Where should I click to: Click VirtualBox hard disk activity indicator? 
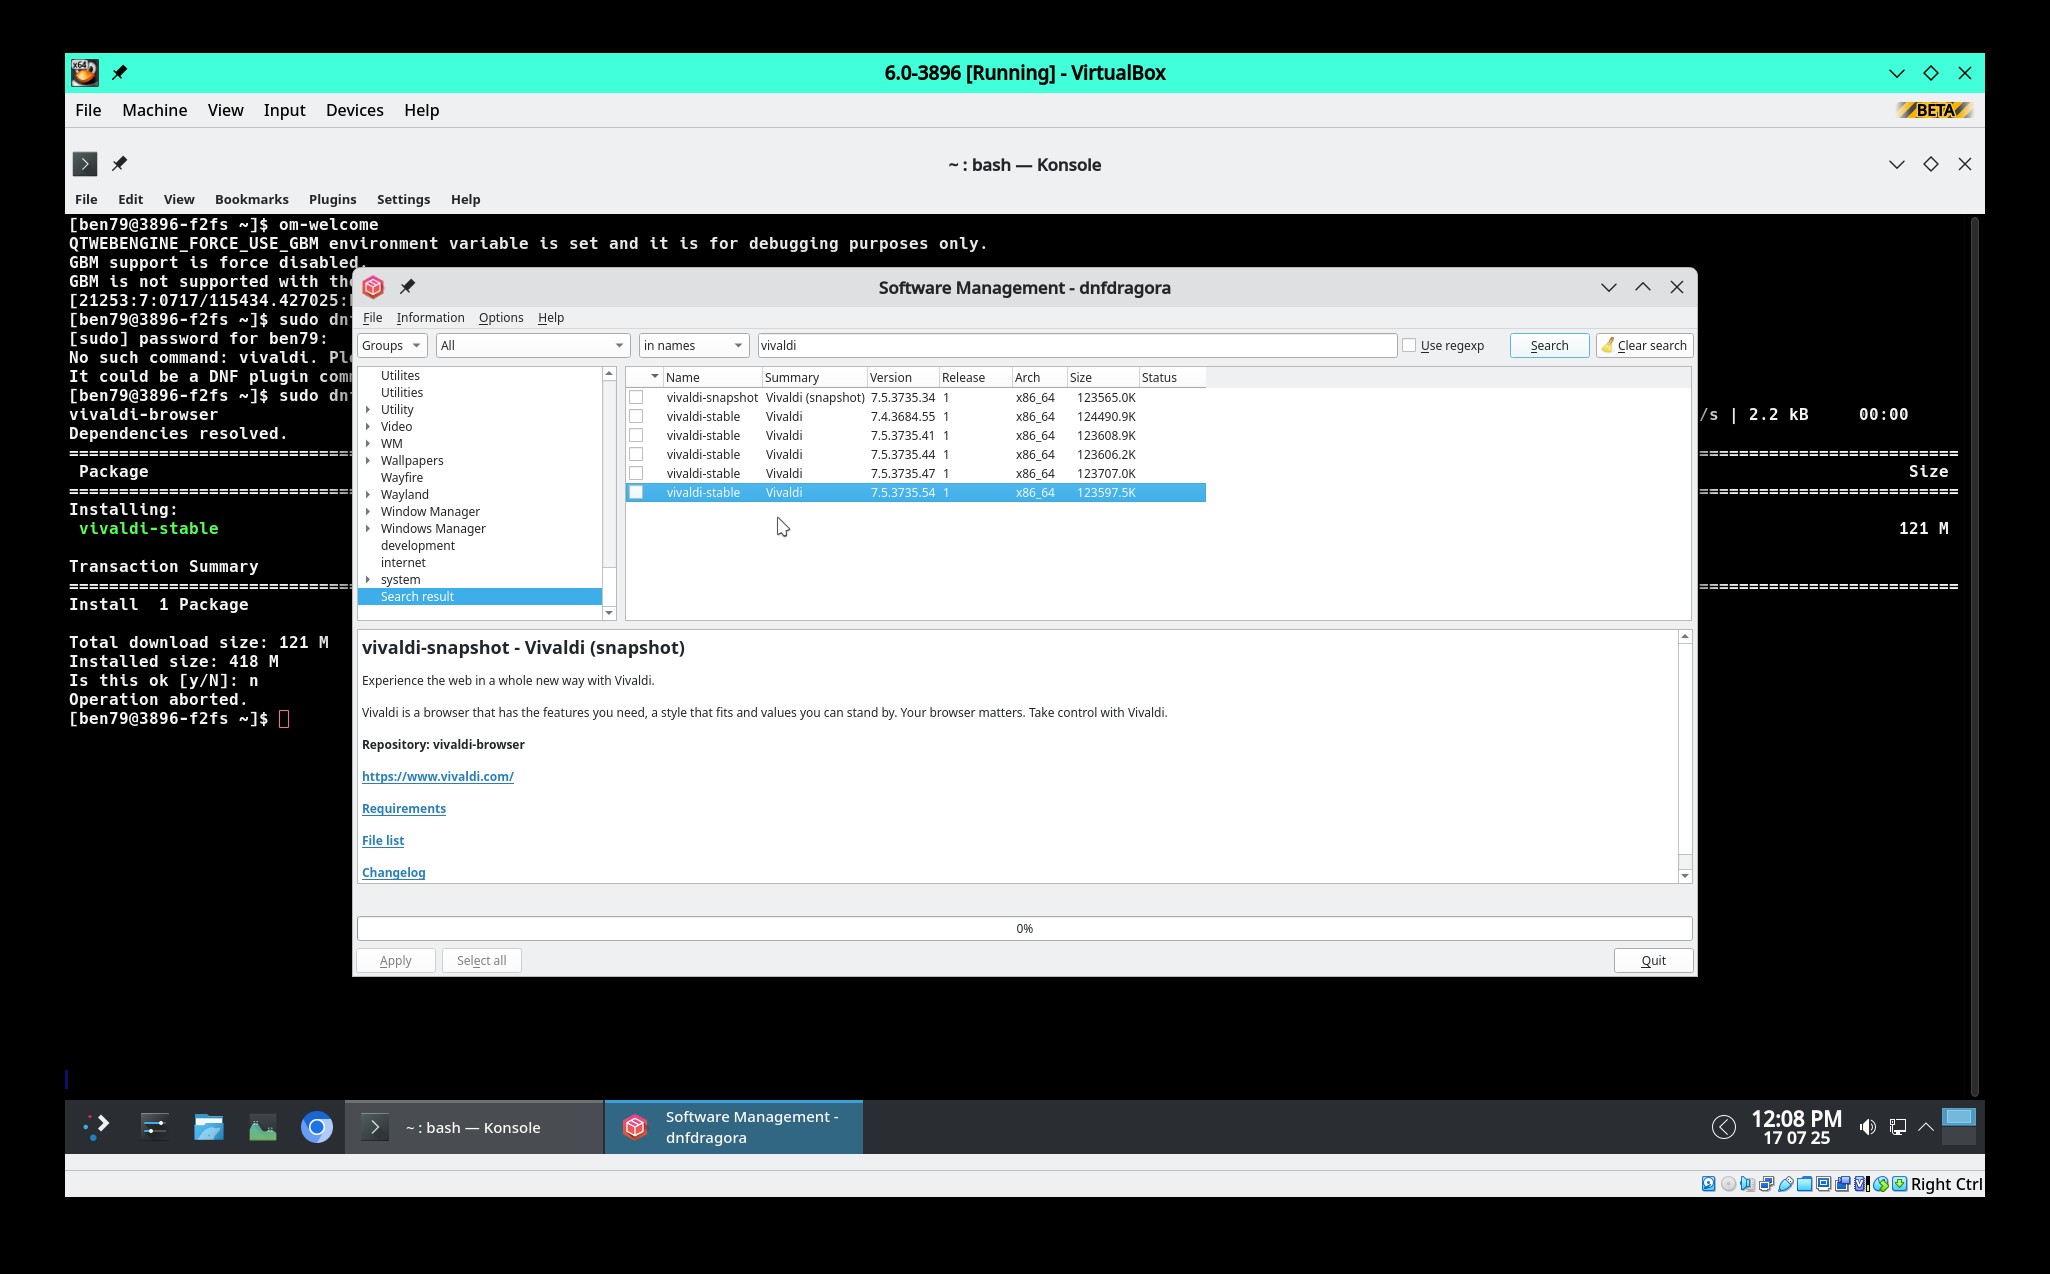point(1708,1184)
